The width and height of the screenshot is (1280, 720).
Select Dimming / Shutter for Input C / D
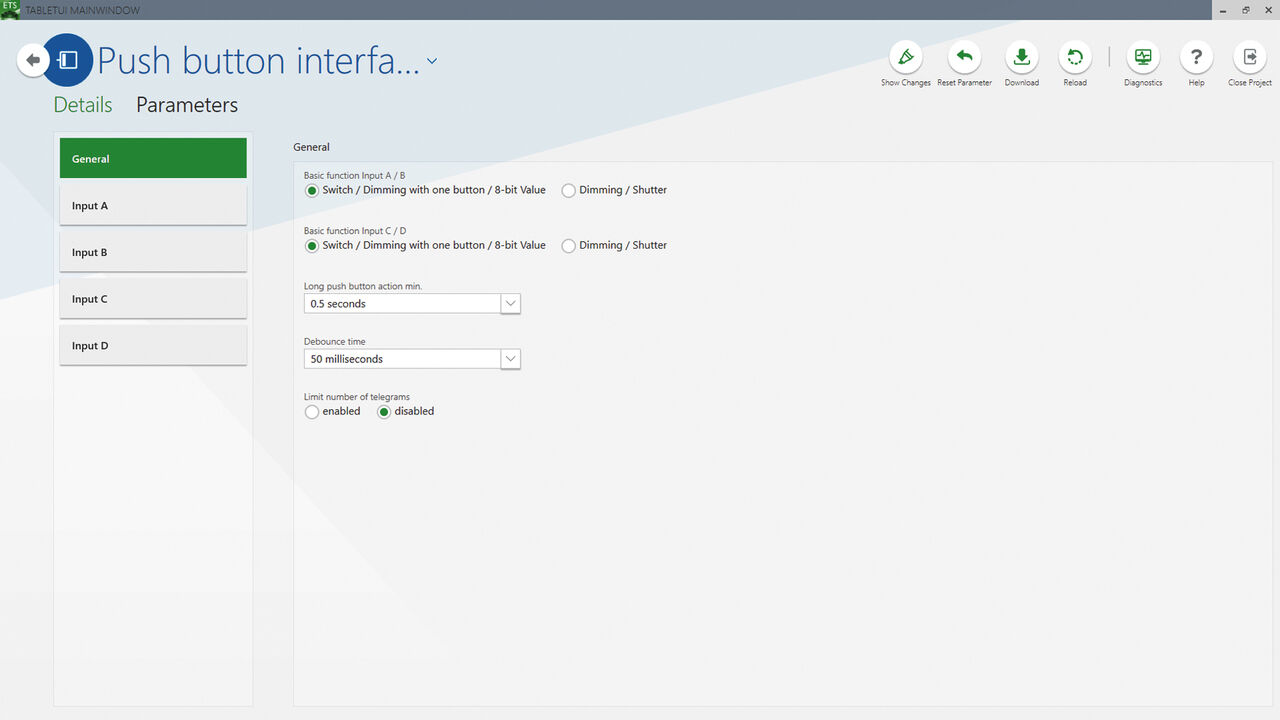click(x=569, y=246)
